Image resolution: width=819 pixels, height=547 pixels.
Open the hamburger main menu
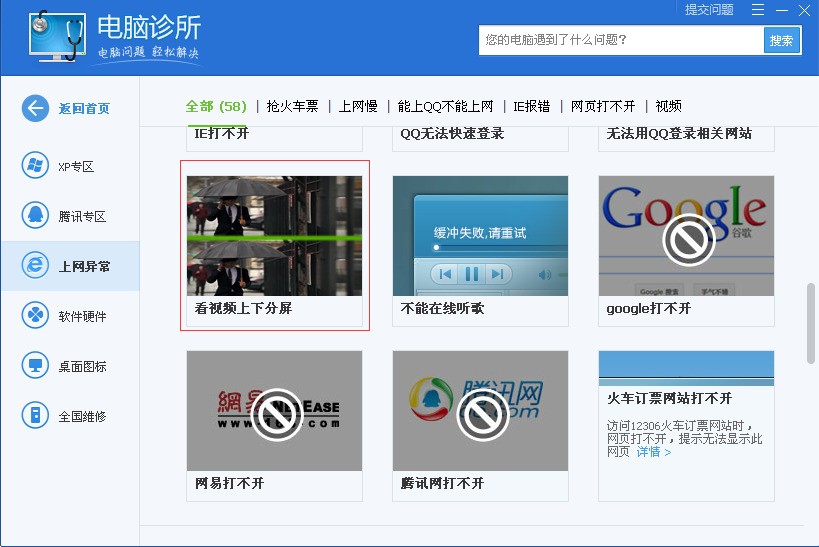(758, 10)
